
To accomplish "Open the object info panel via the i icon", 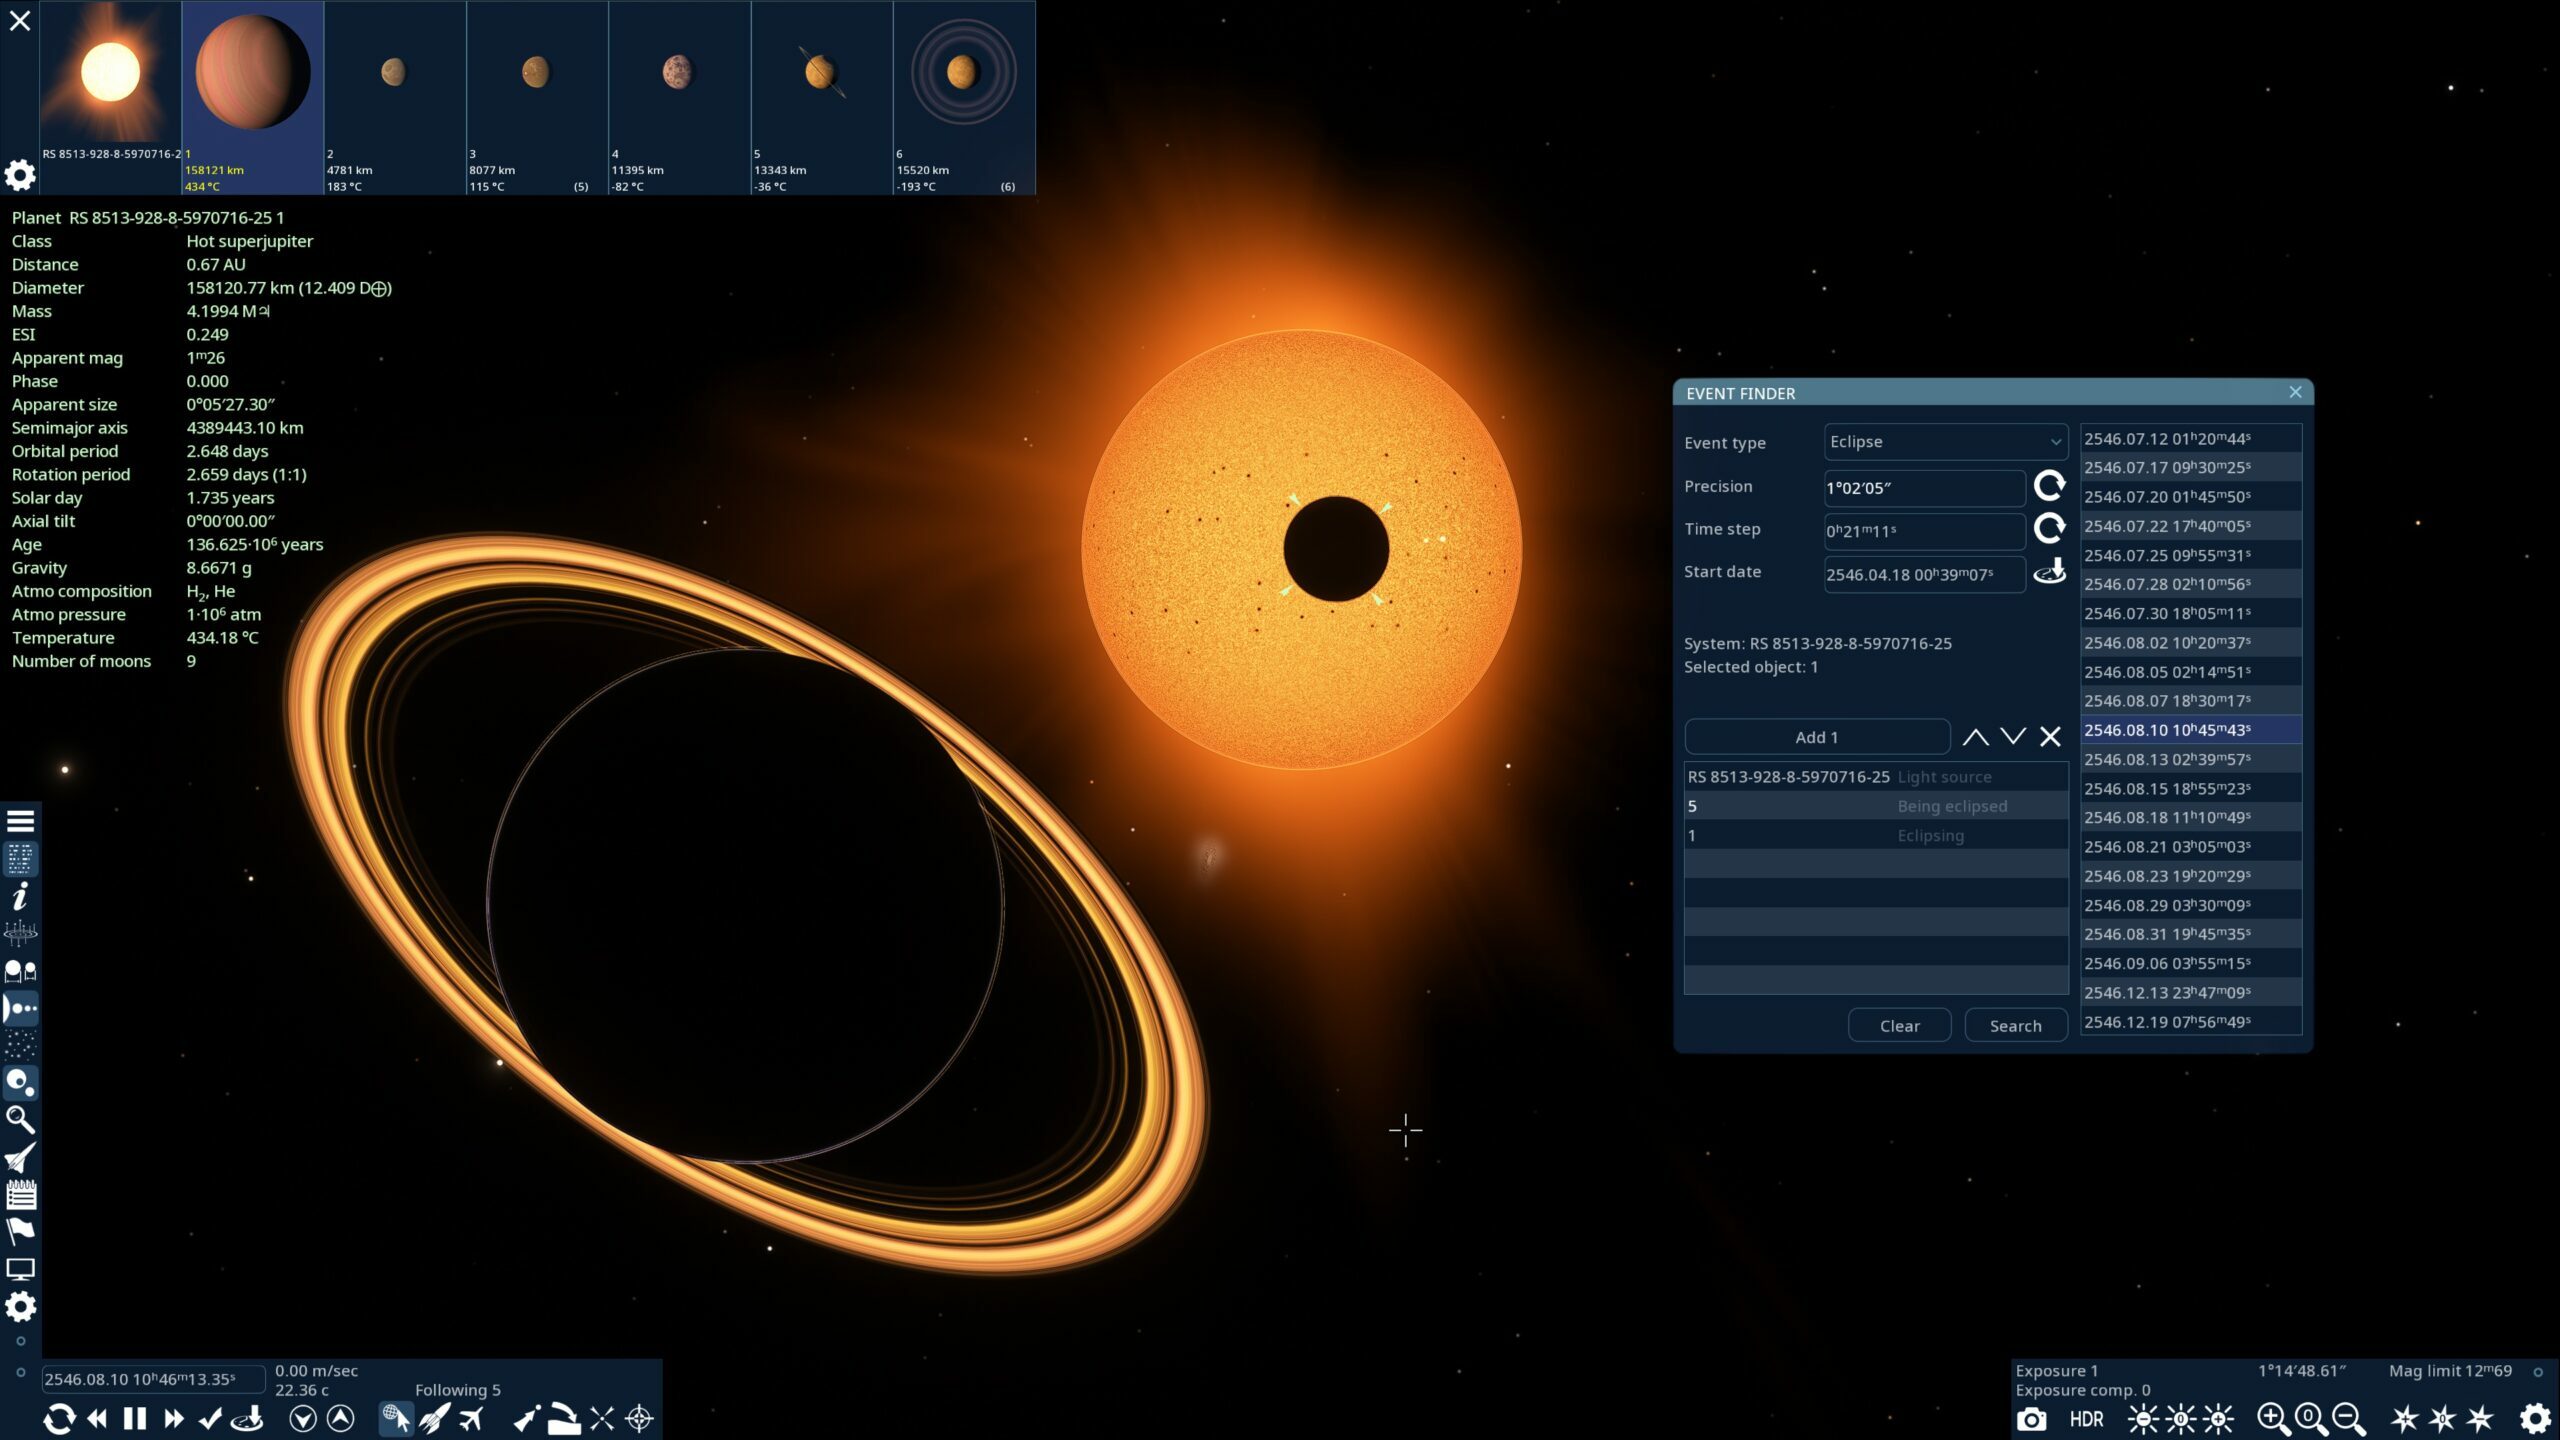I will 21,898.
